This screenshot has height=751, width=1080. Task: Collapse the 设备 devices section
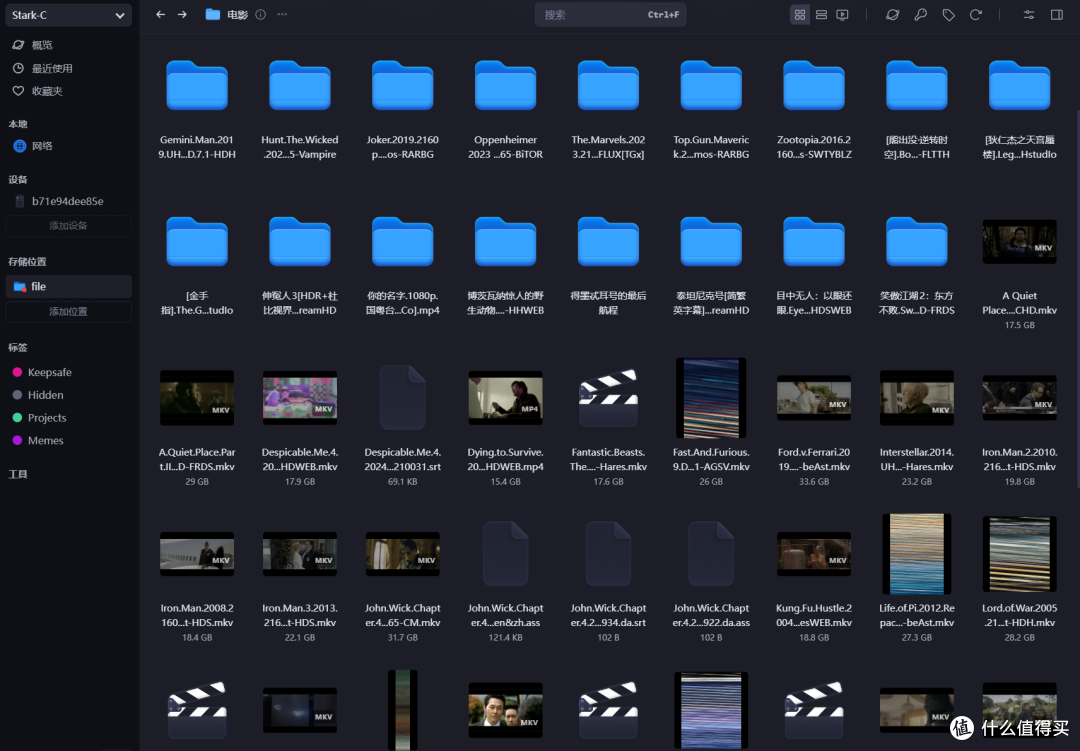[18, 179]
